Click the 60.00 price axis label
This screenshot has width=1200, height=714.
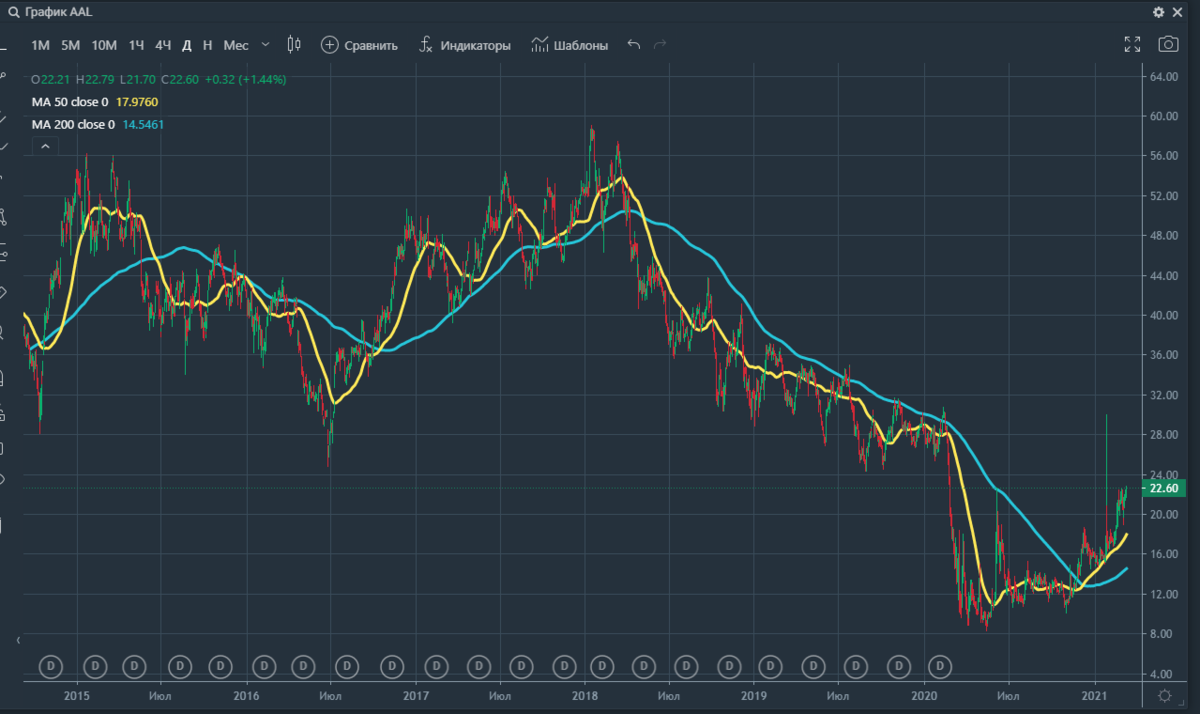1166,116
